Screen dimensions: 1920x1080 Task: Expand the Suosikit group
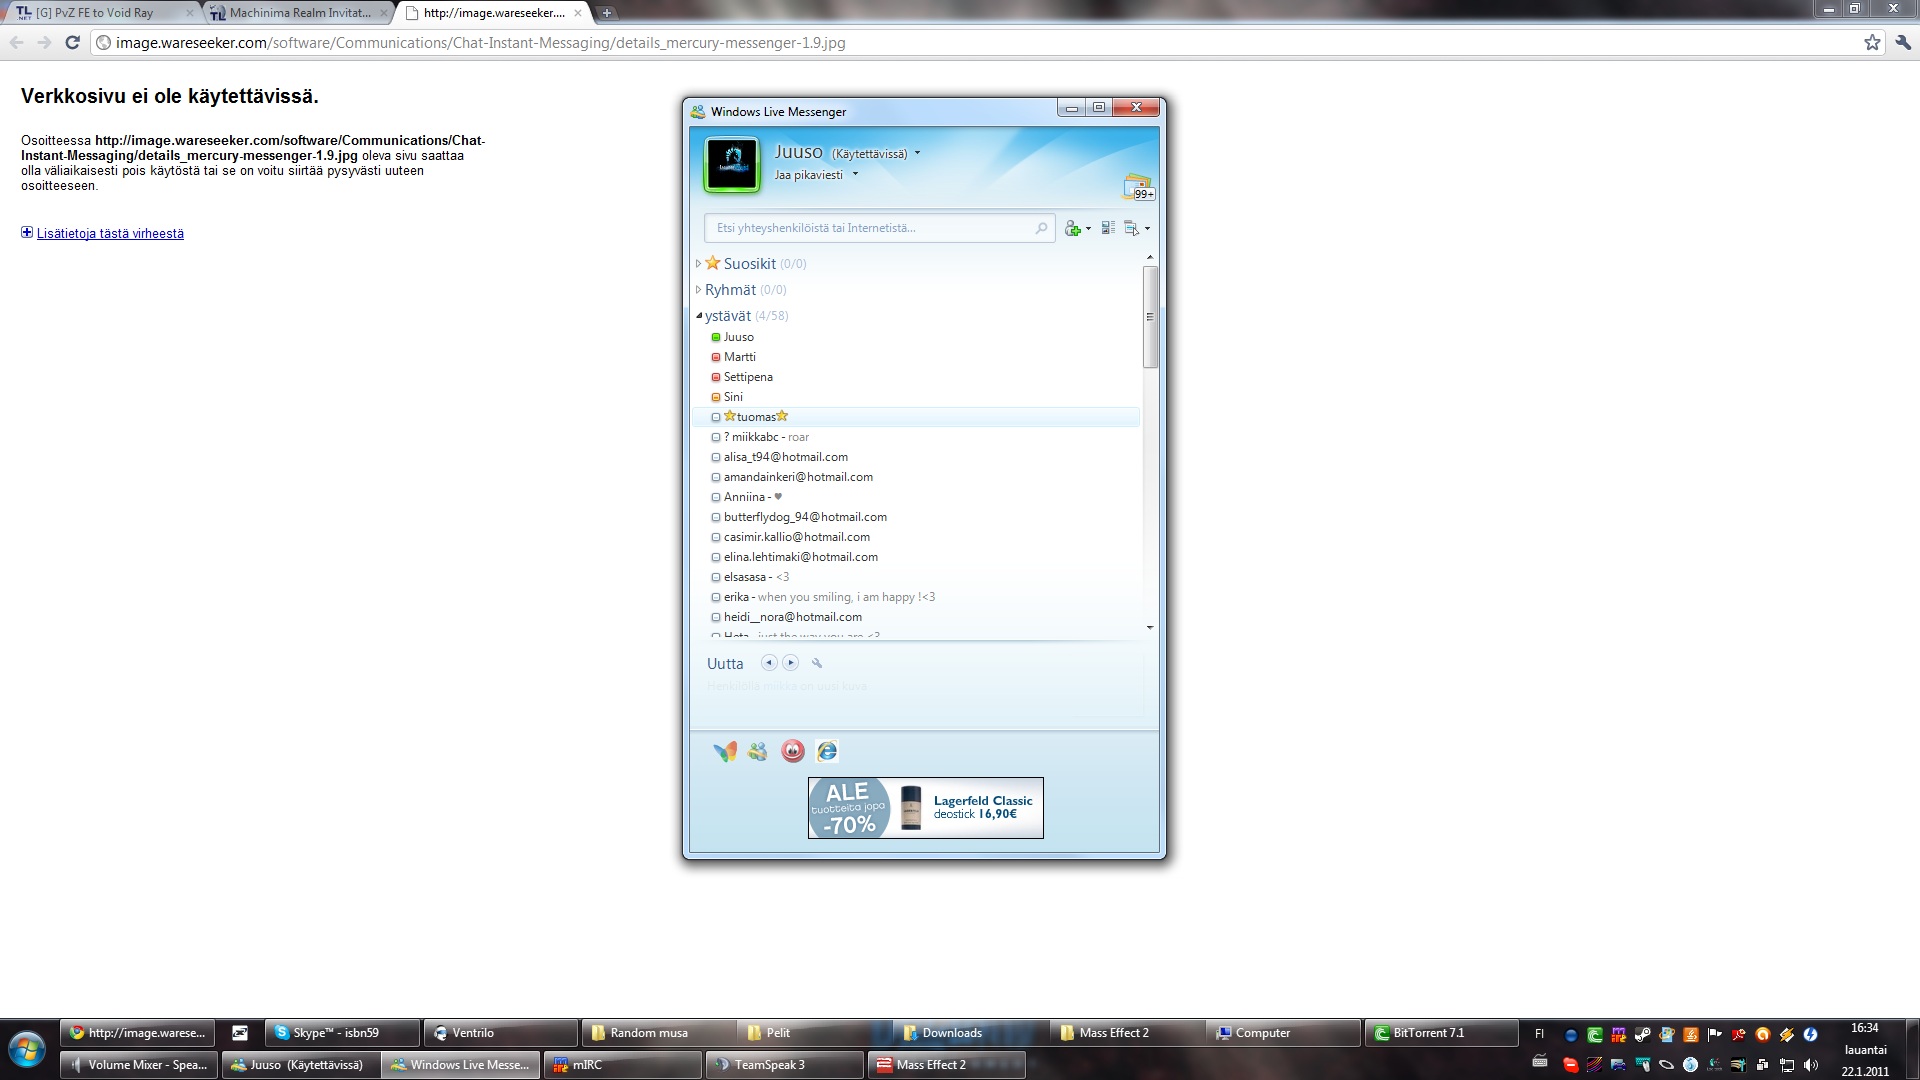coord(698,264)
